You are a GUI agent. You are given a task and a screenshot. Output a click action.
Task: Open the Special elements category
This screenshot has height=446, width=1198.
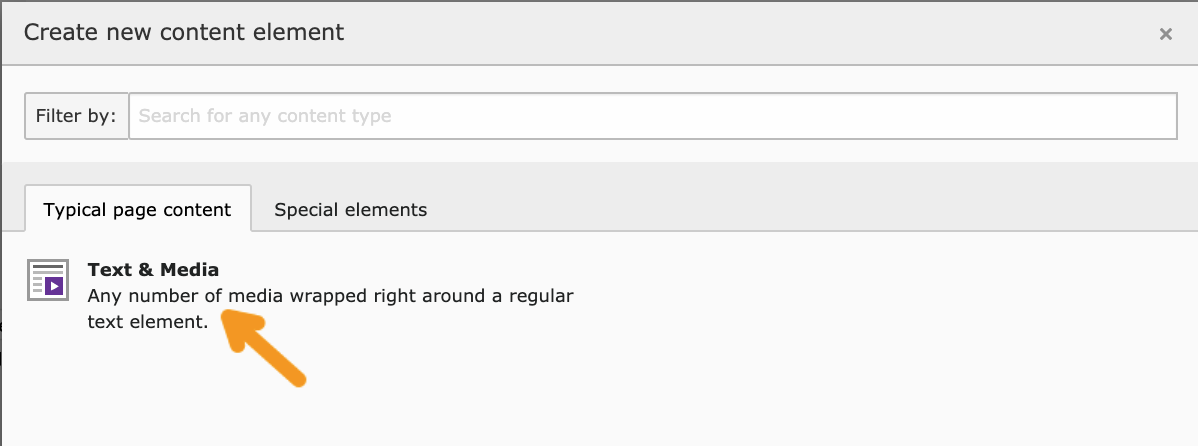tap(350, 210)
